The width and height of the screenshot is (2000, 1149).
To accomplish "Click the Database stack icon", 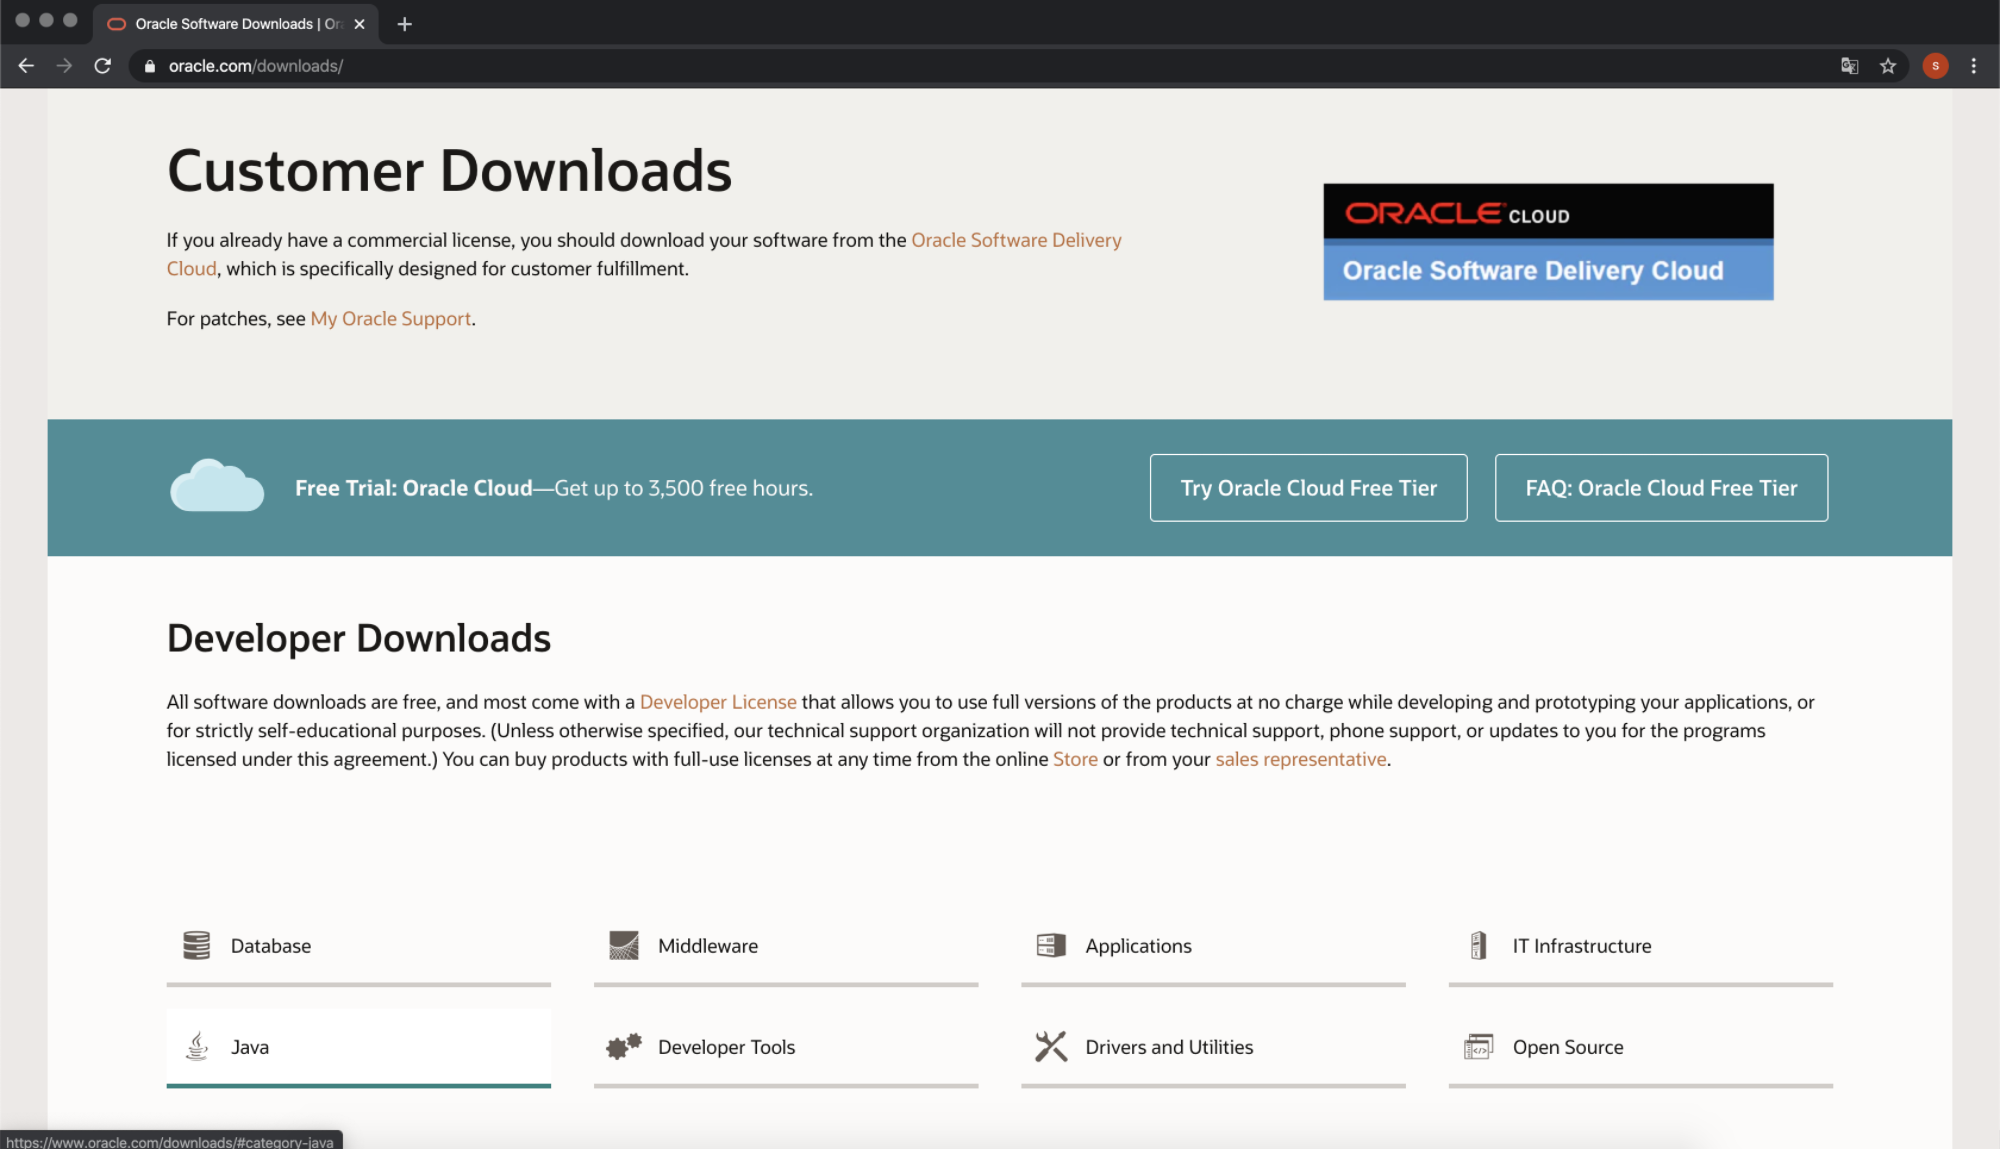I will click(196, 945).
